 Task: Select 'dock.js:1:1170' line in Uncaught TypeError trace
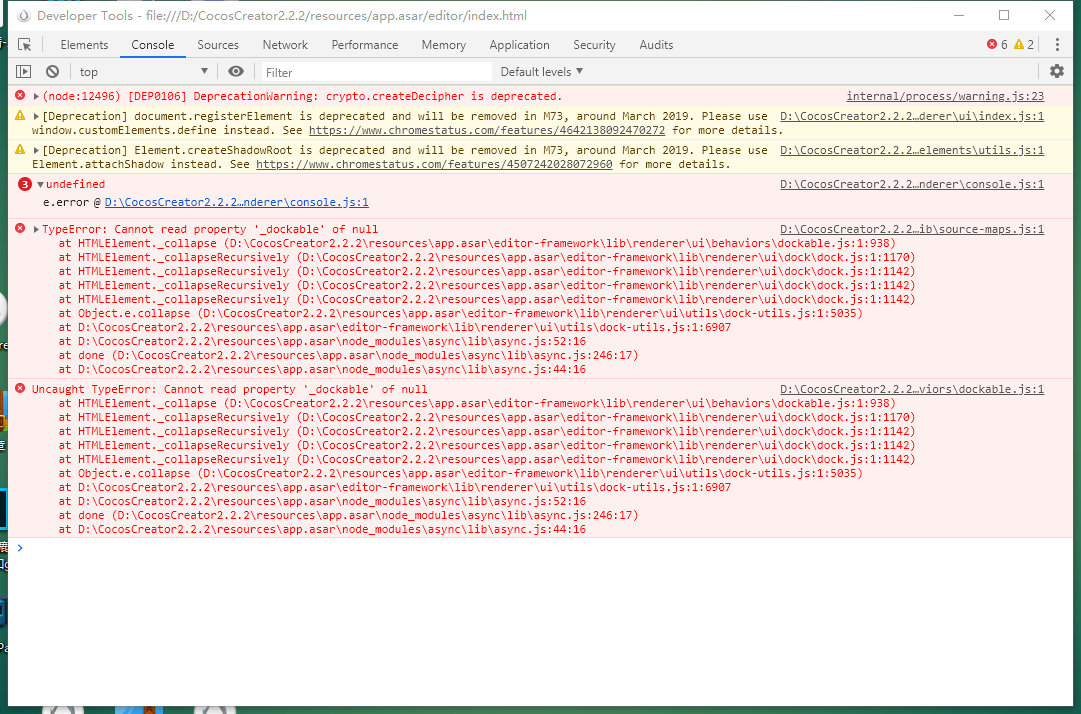tap(487, 418)
